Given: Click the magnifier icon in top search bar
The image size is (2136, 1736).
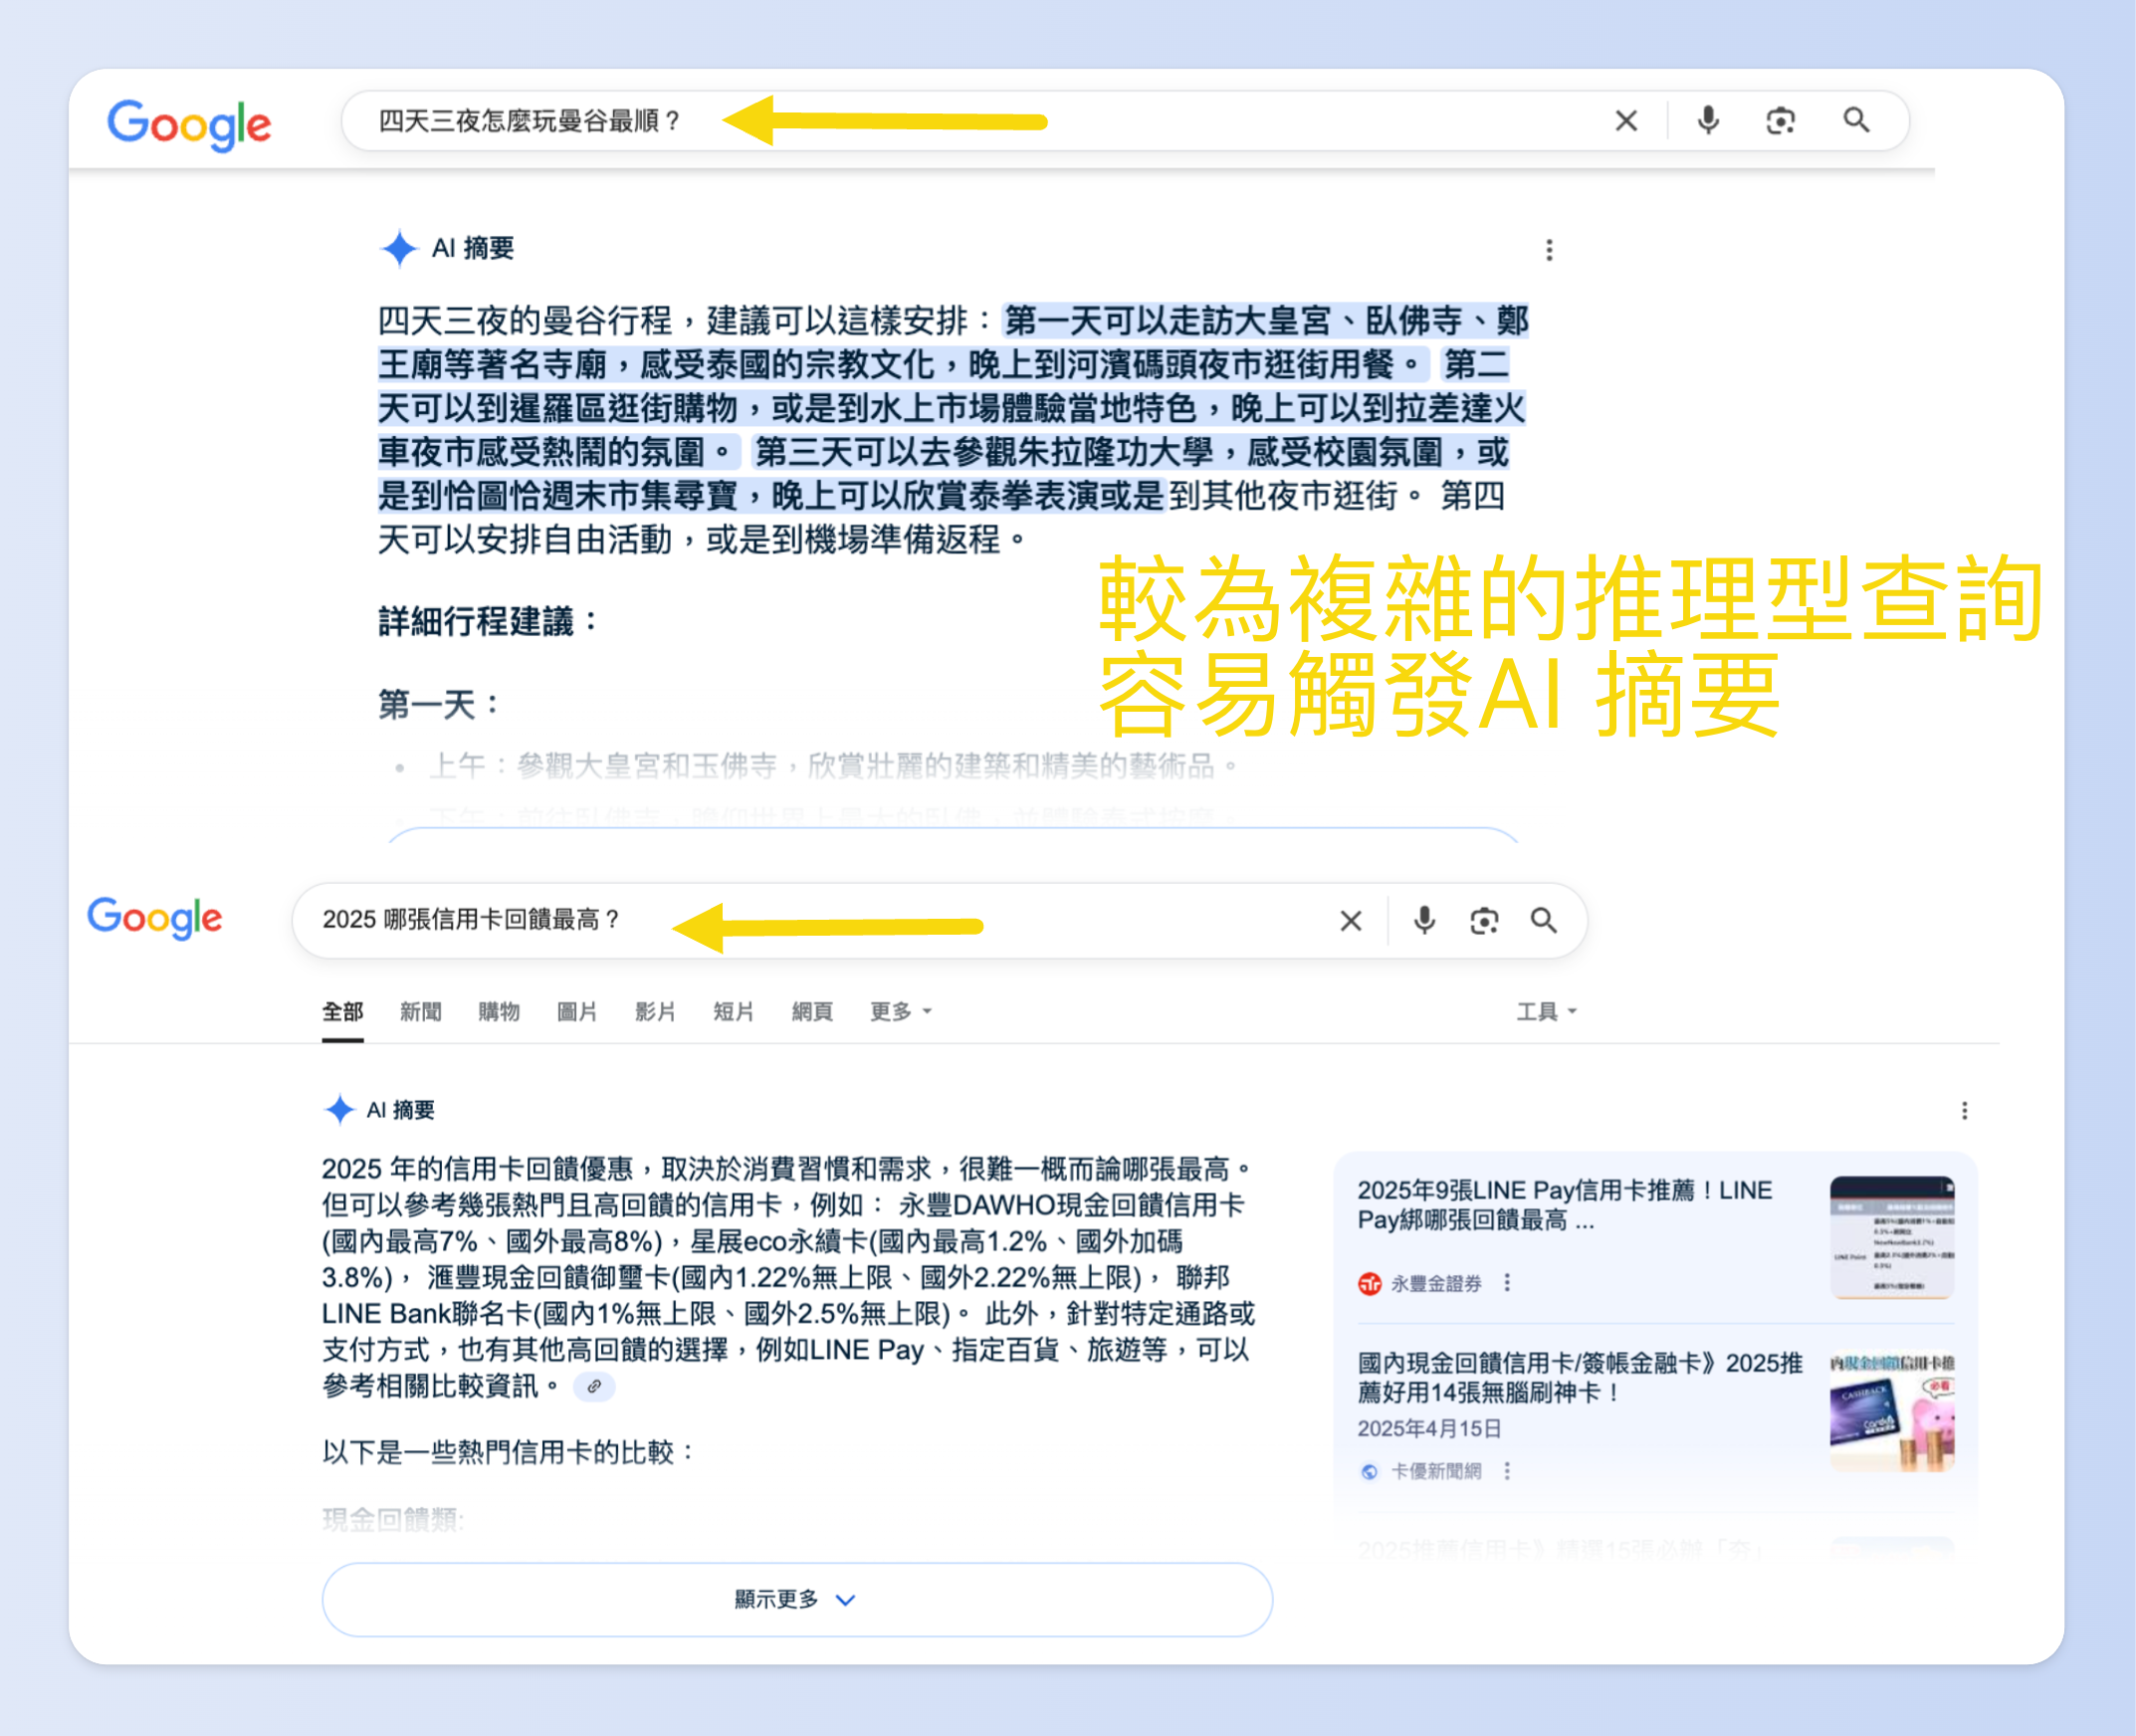Looking at the screenshot, I should click(x=1856, y=121).
